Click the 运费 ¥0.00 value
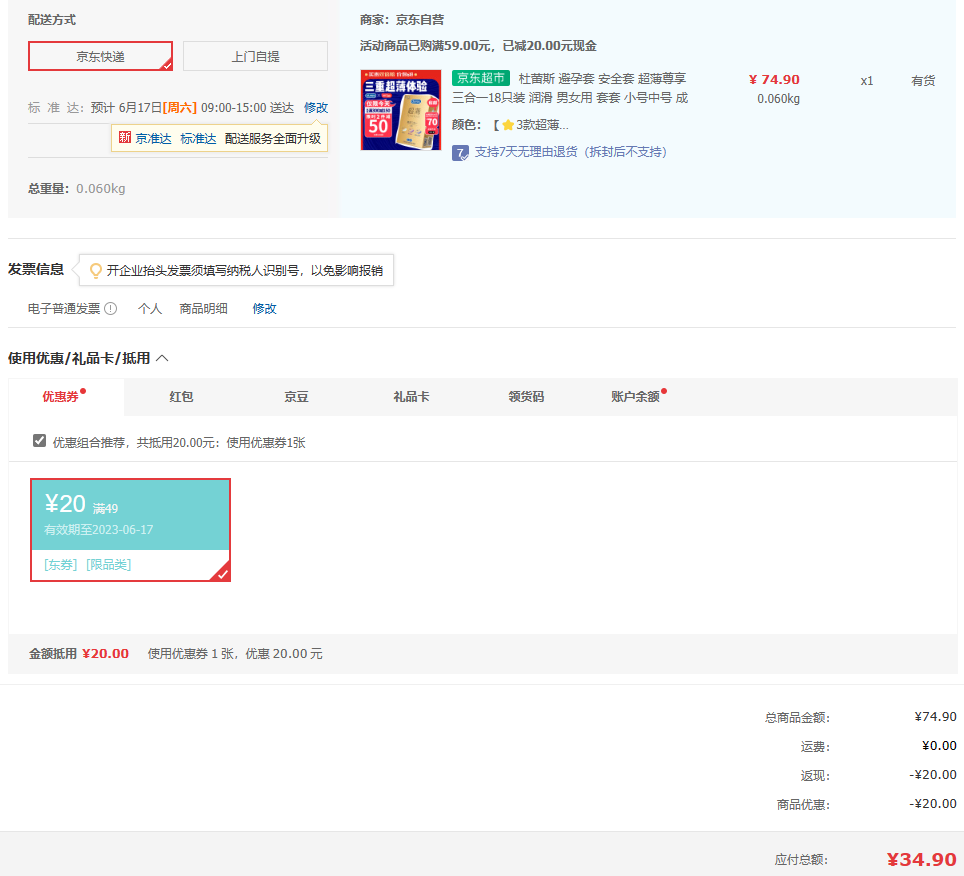The width and height of the screenshot is (964, 876). [939, 746]
